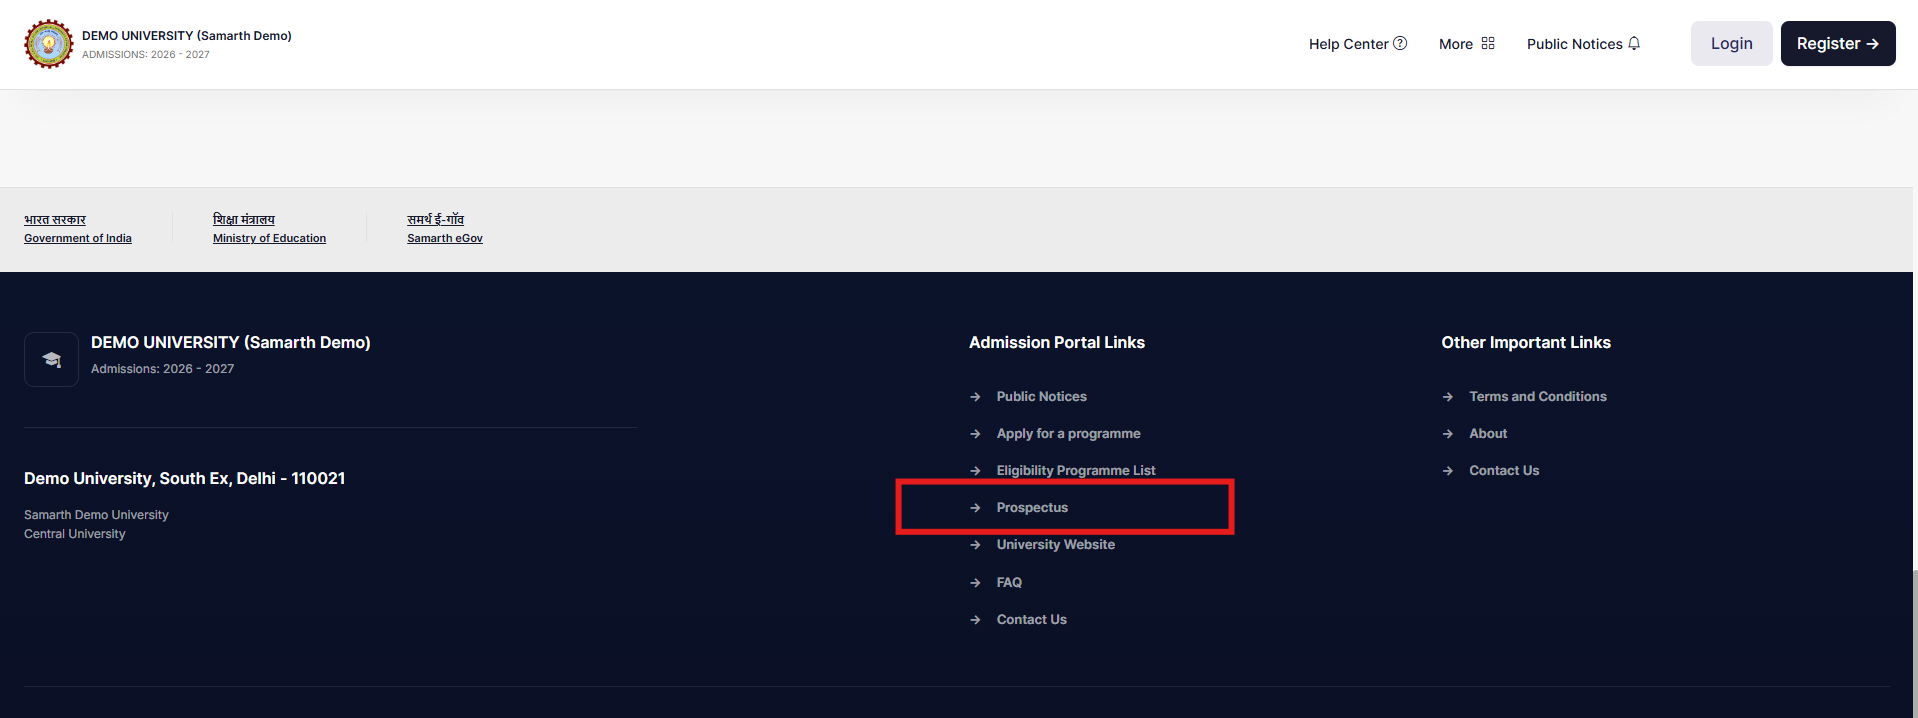Click the graduation cap icon in footer

(x=51, y=359)
